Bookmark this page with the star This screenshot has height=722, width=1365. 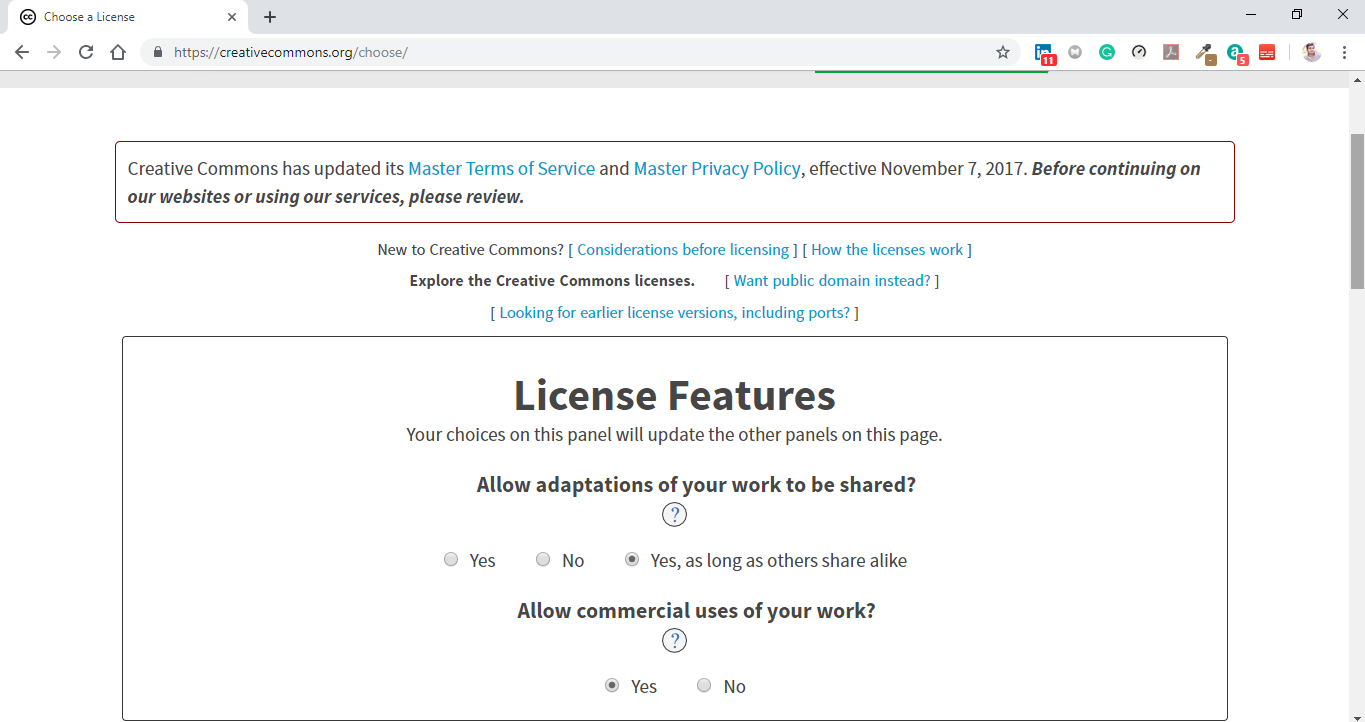[x=1003, y=52]
